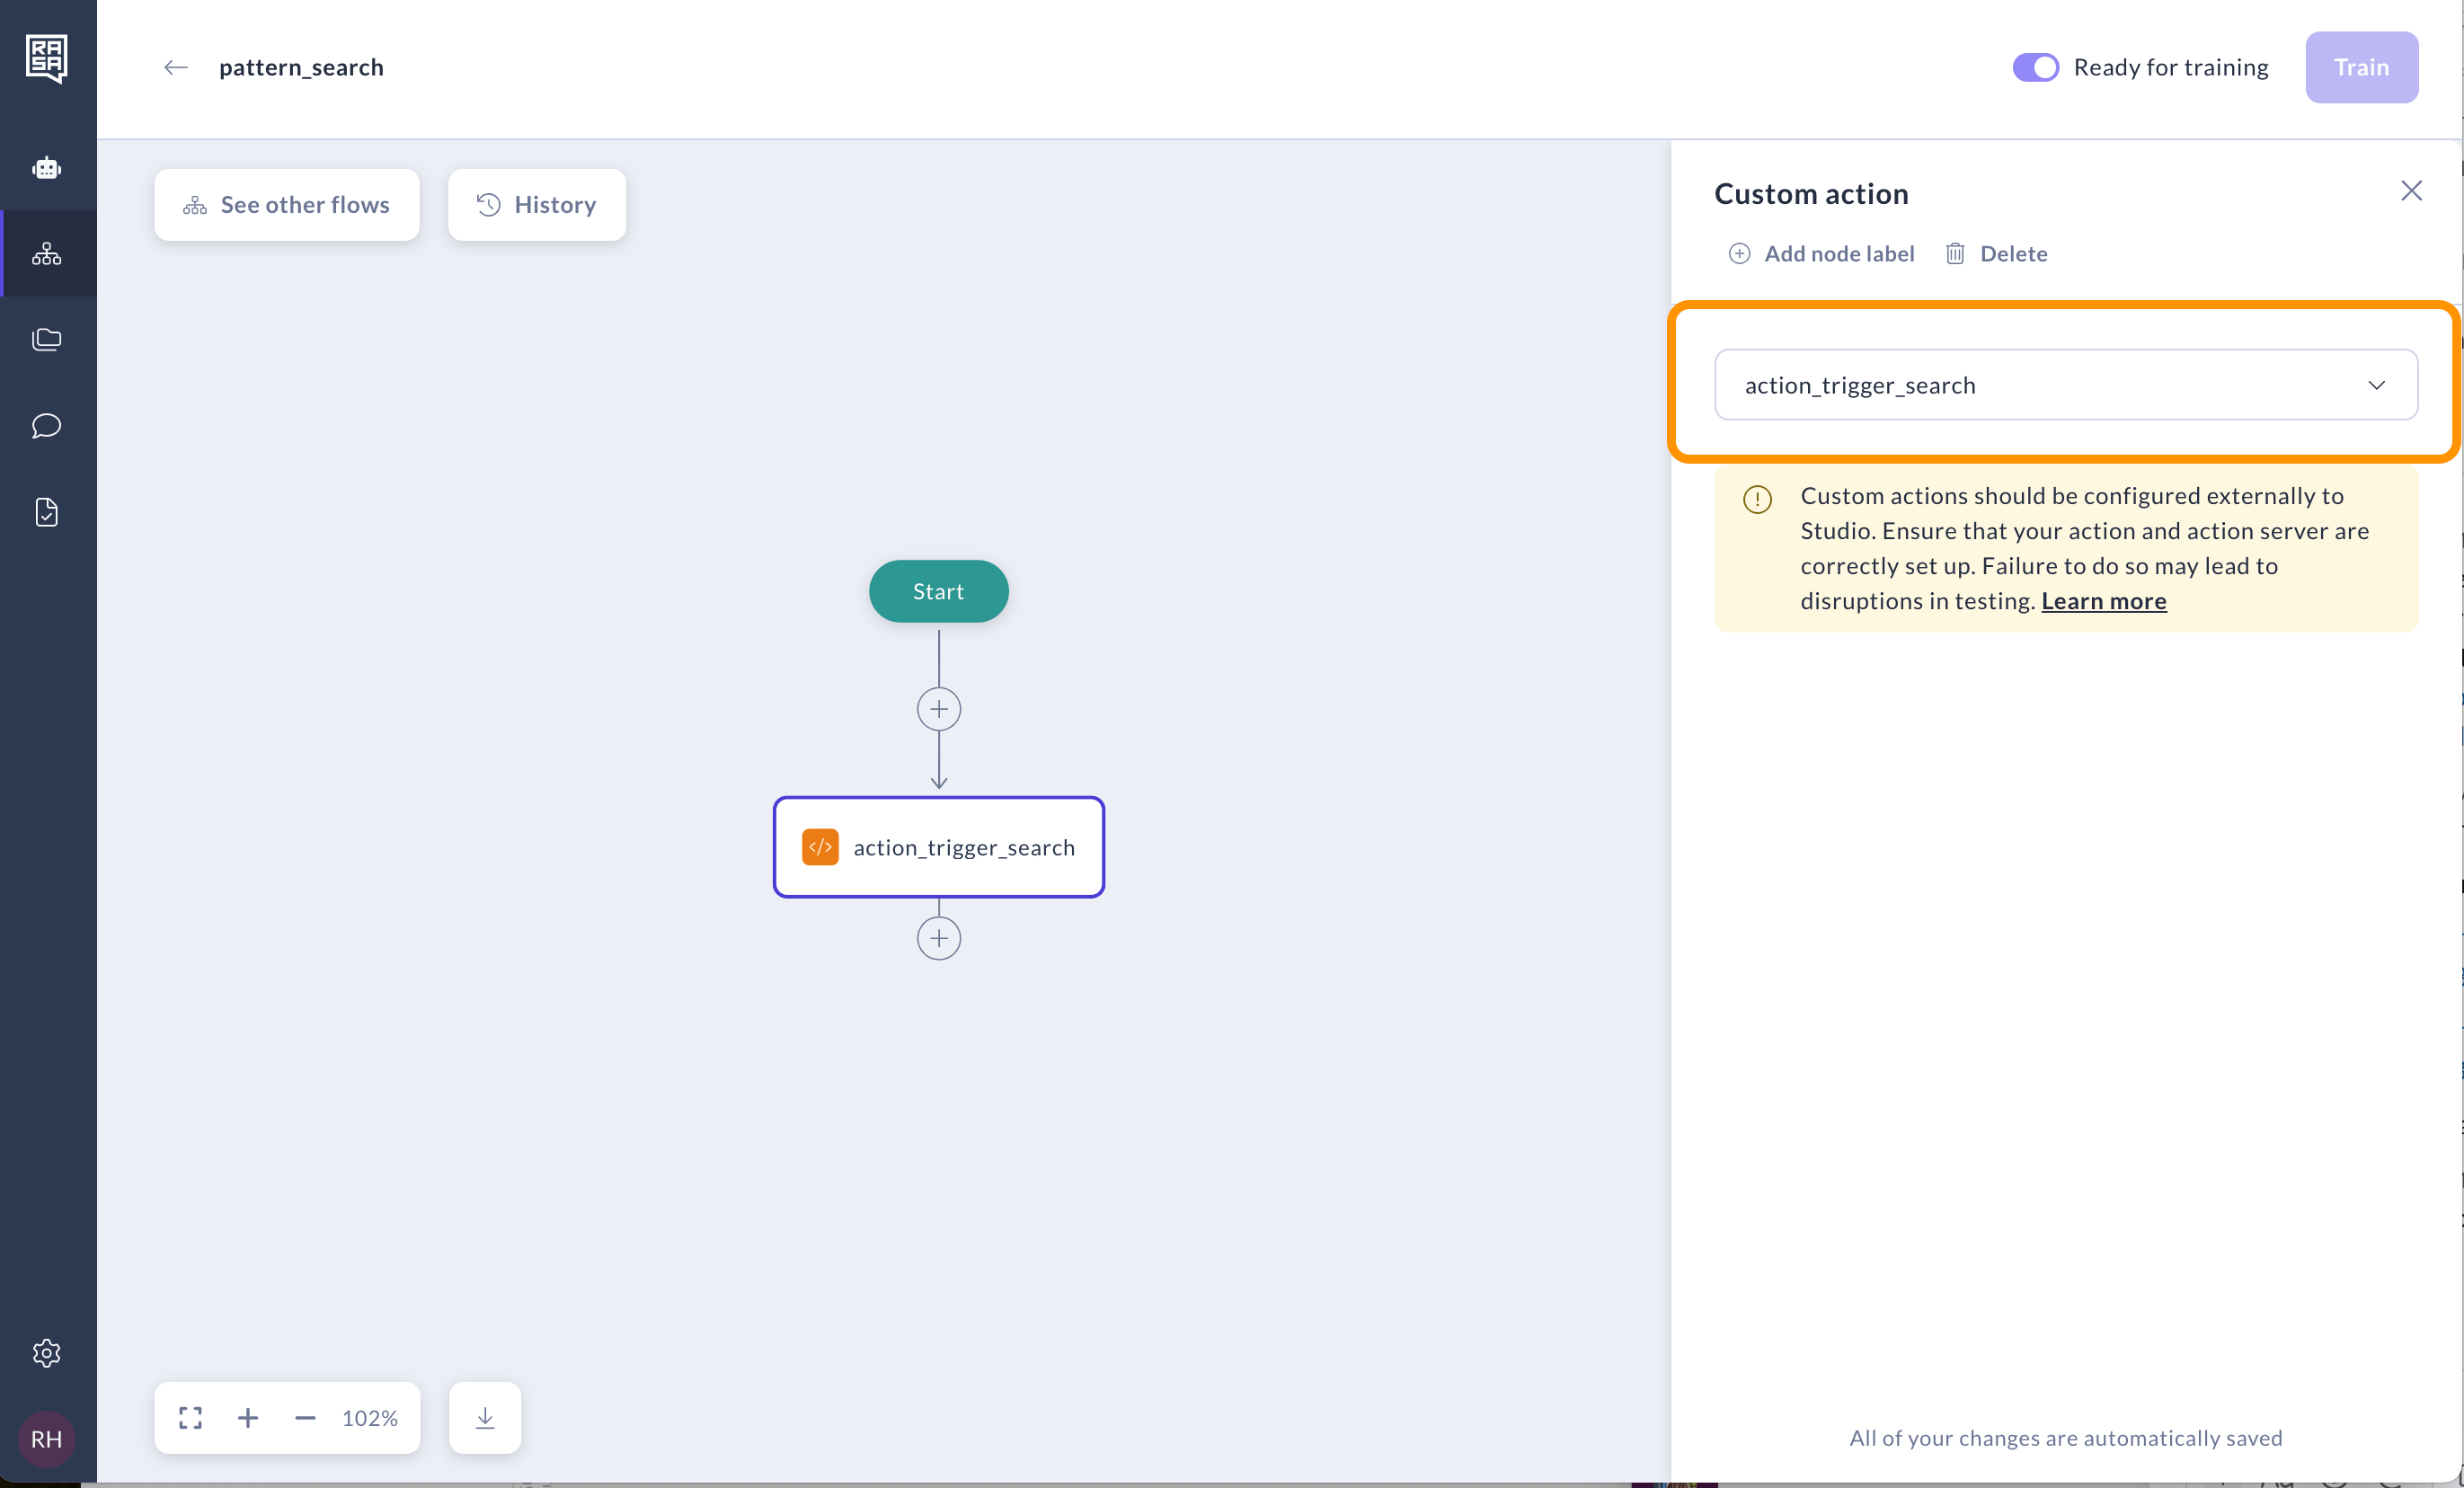Expand the plus connector below action_trigger_search node
Screen dimensions: 2464x1488
click(938, 937)
